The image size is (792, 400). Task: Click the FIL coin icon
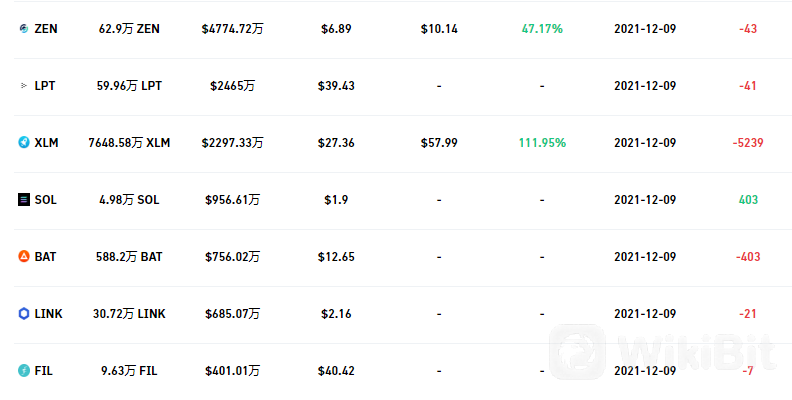tap(24, 371)
